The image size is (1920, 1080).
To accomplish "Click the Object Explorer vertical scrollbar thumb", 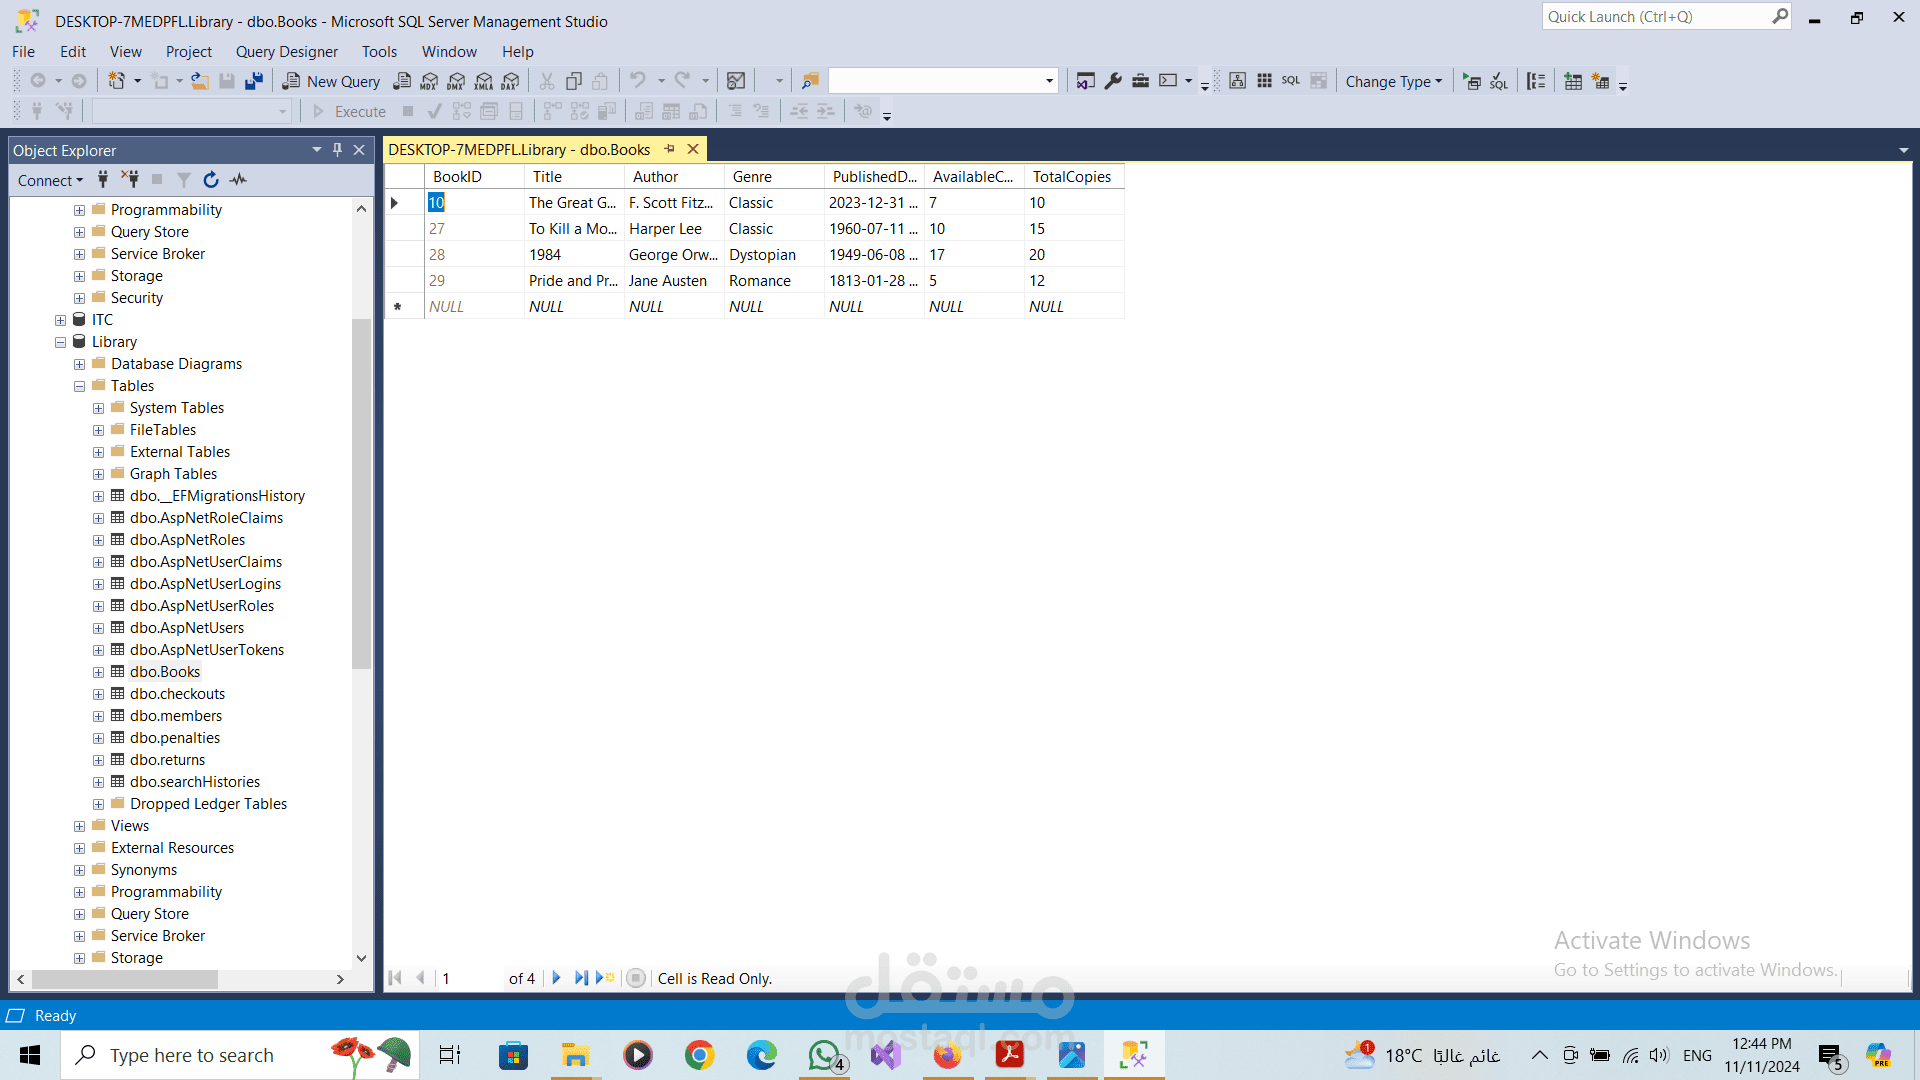I will coord(361,493).
